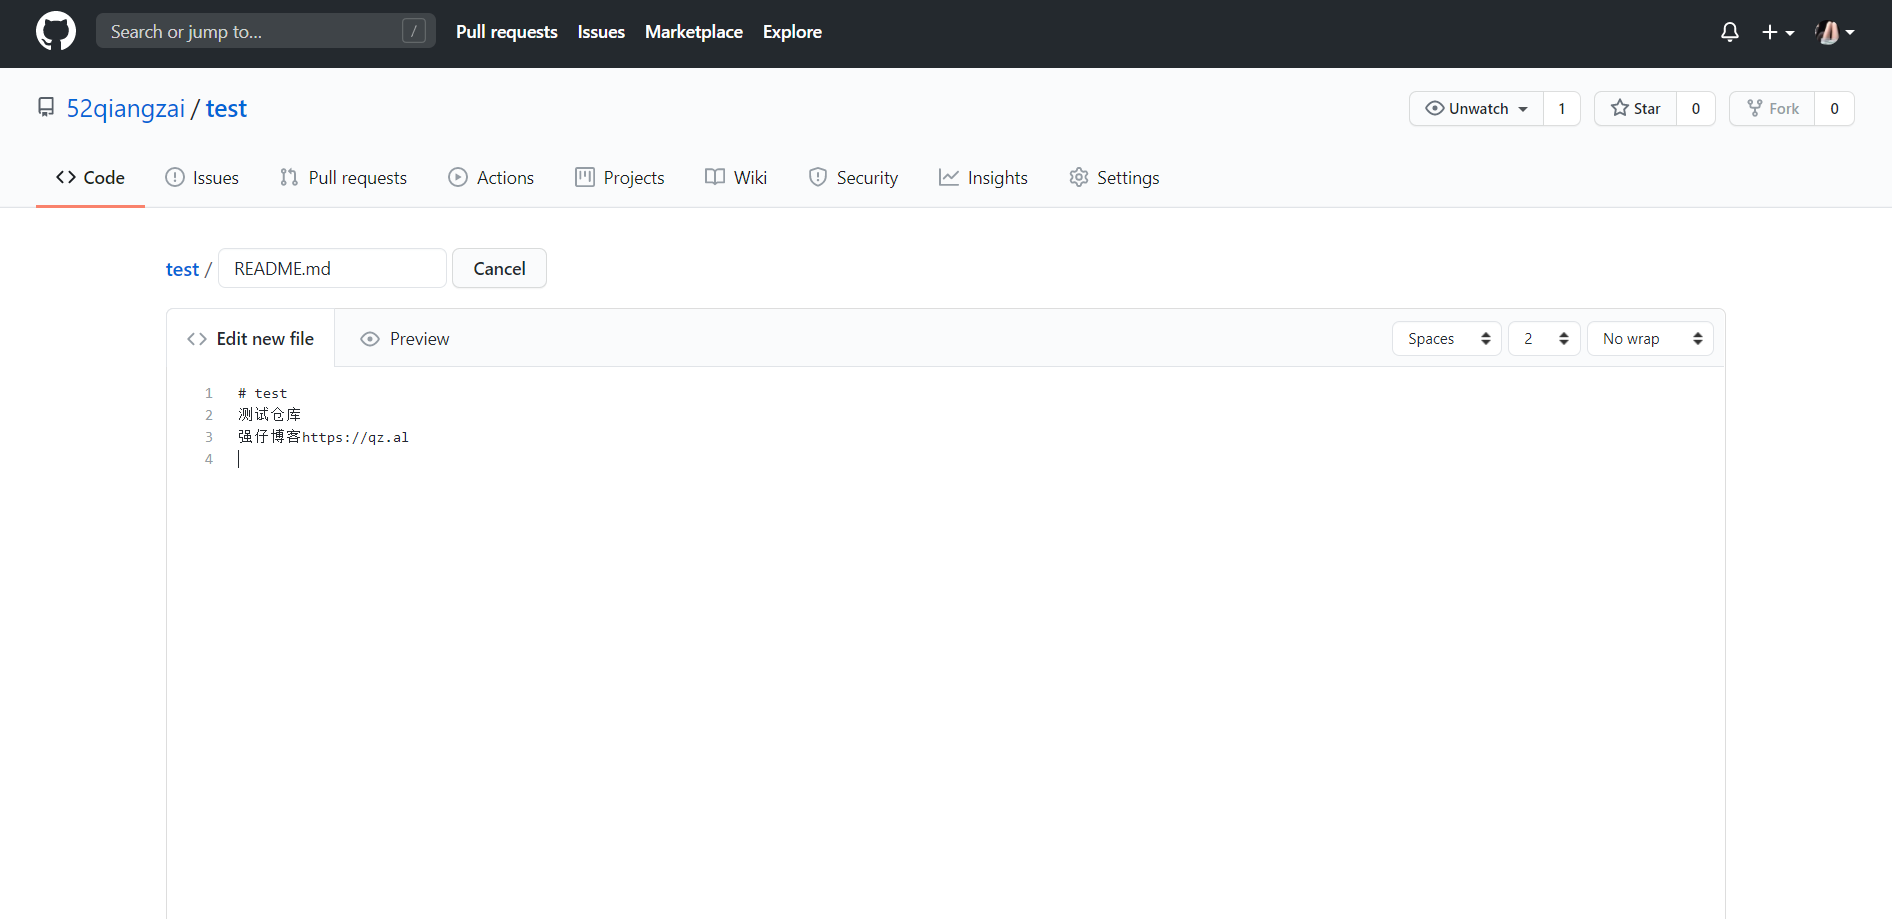Open the repository Wiki tab
The image size is (1892, 919).
coord(736,178)
